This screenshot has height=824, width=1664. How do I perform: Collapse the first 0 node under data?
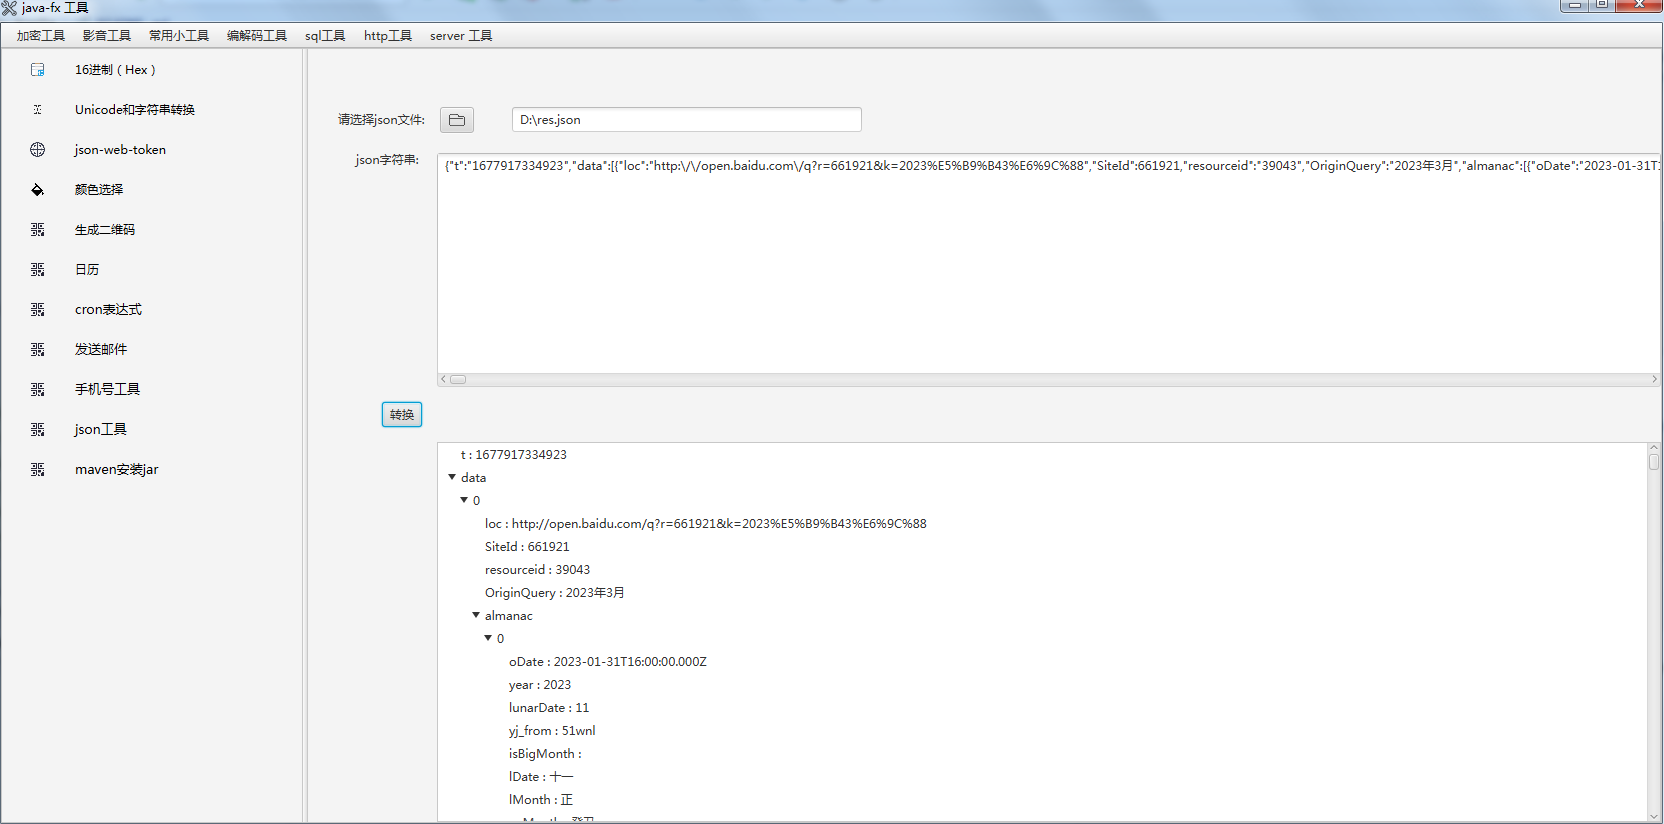464,500
